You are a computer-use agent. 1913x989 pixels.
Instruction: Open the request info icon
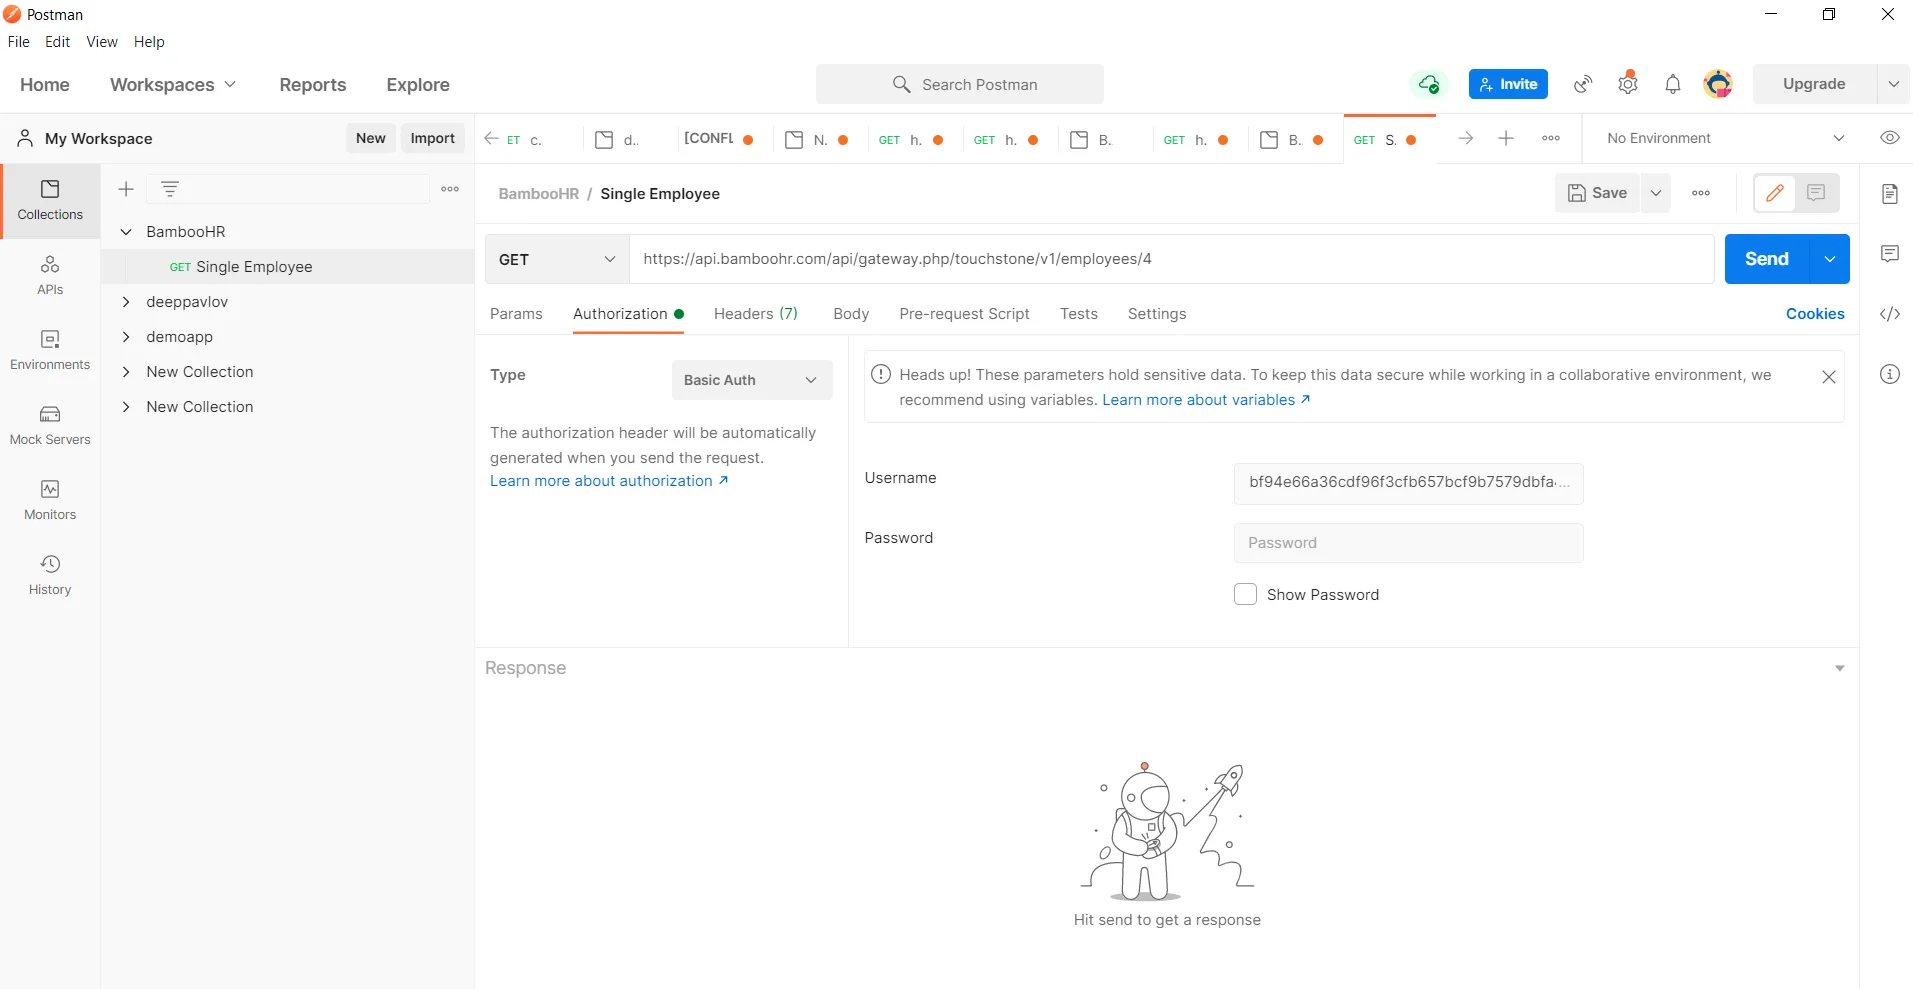1889,374
